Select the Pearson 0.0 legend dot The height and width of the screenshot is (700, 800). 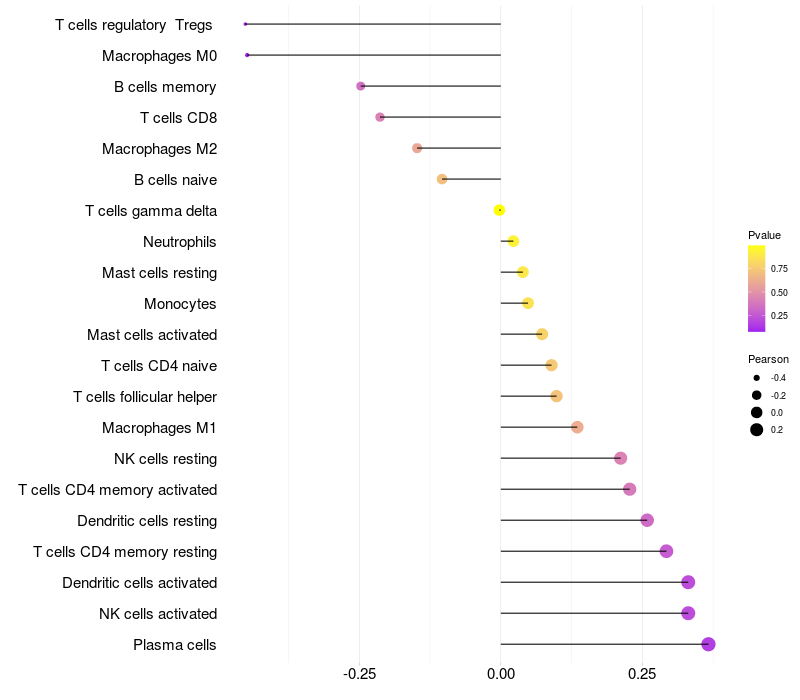pyautogui.click(x=757, y=412)
